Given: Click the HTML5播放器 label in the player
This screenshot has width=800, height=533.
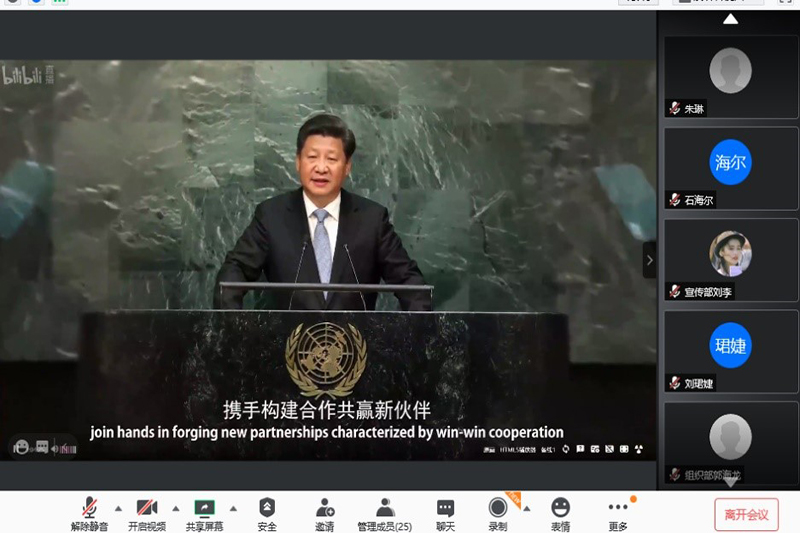Looking at the screenshot, I should (x=518, y=450).
